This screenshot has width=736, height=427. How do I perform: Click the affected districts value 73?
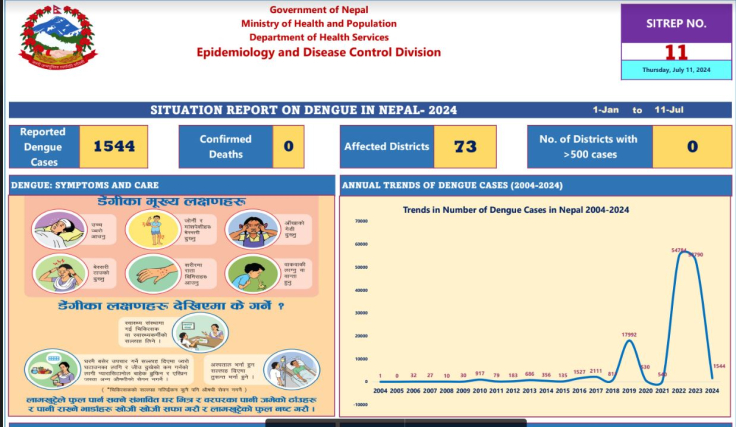[x=465, y=146]
